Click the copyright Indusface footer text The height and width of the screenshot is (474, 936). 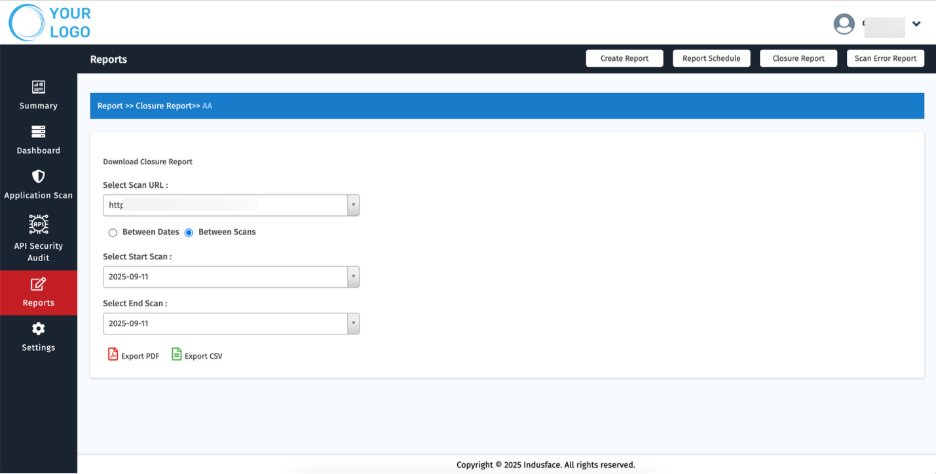click(x=546, y=464)
